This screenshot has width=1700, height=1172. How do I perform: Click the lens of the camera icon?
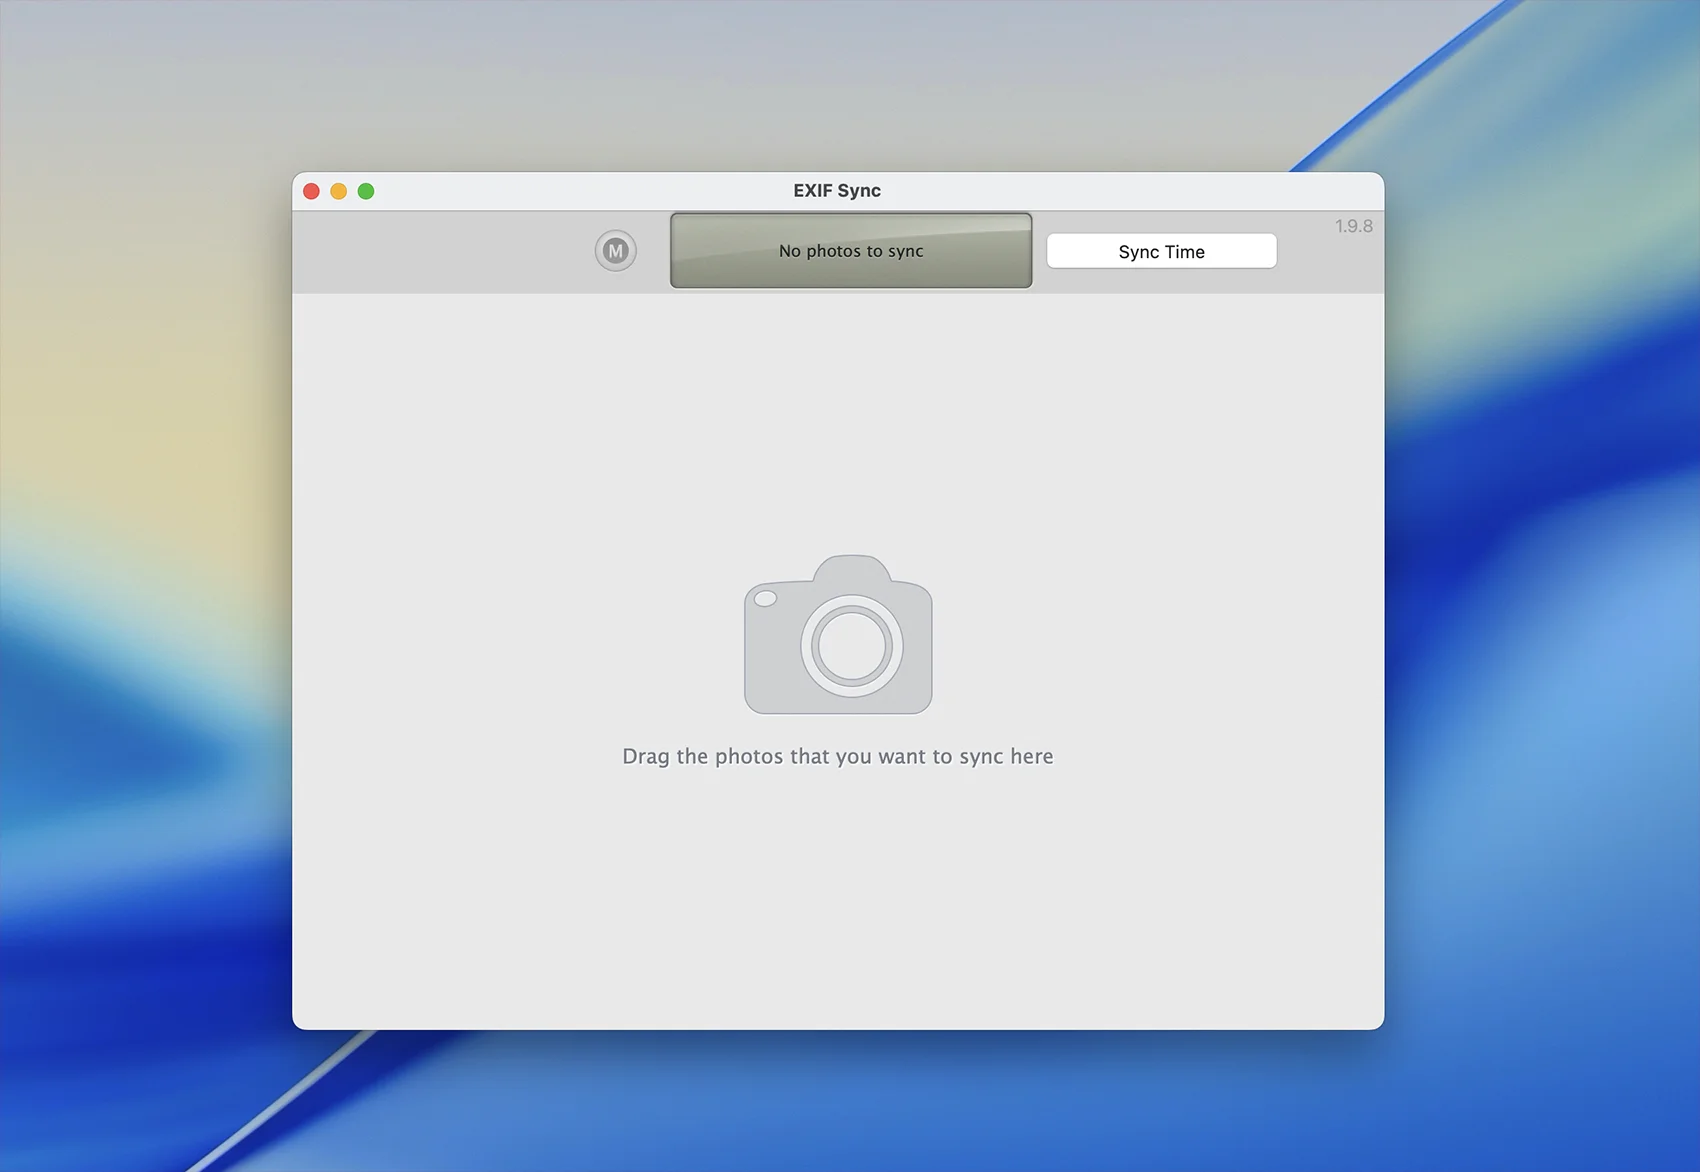[851, 645]
